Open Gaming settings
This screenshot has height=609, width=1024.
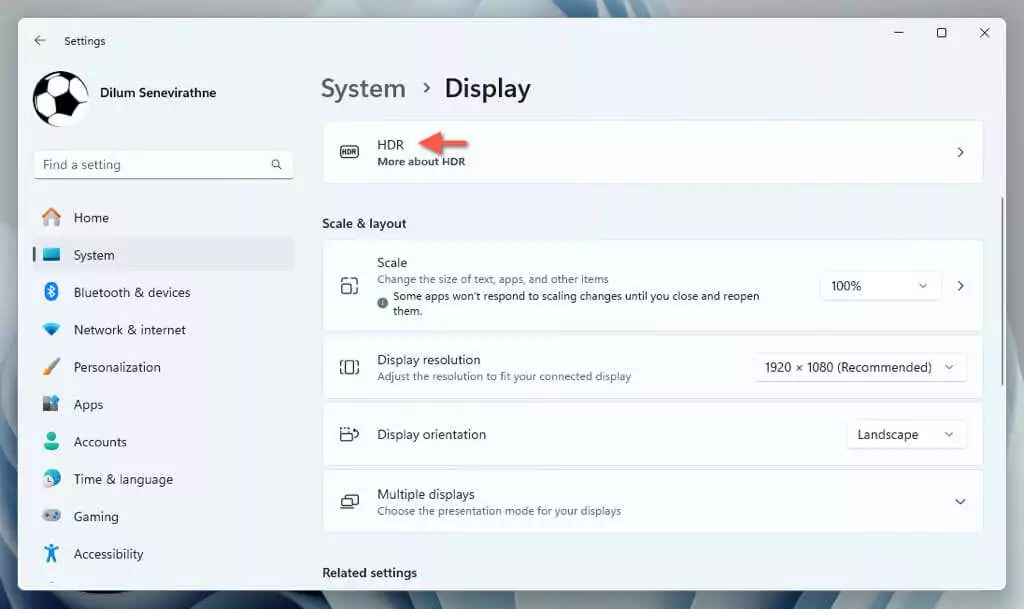pyautogui.click(x=163, y=516)
